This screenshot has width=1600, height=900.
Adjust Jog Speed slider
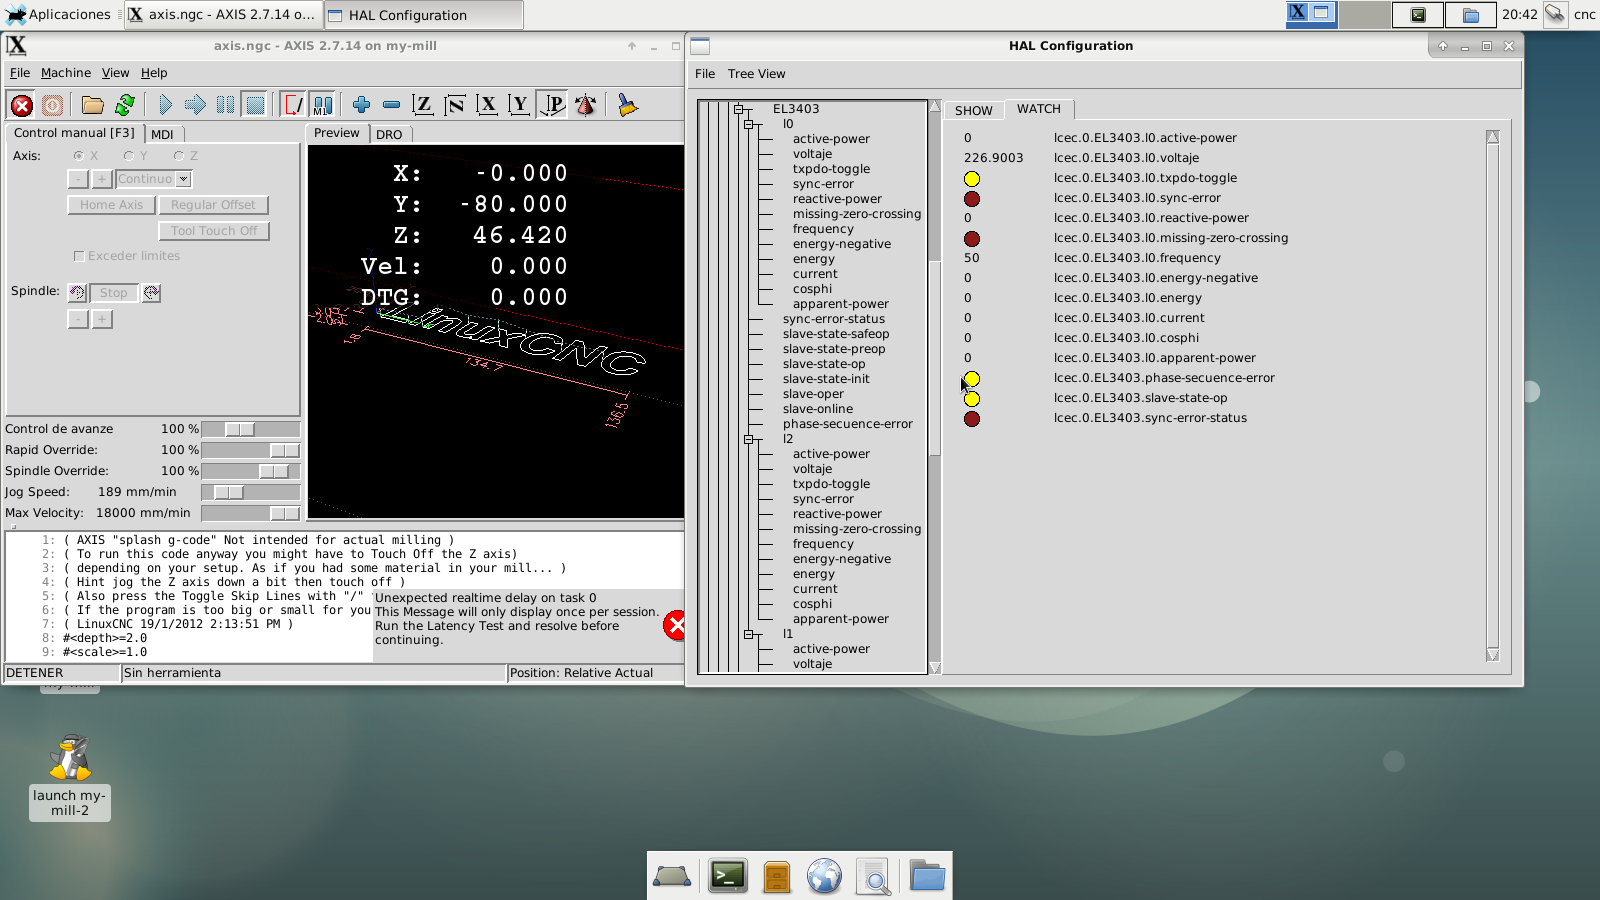point(250,492)
